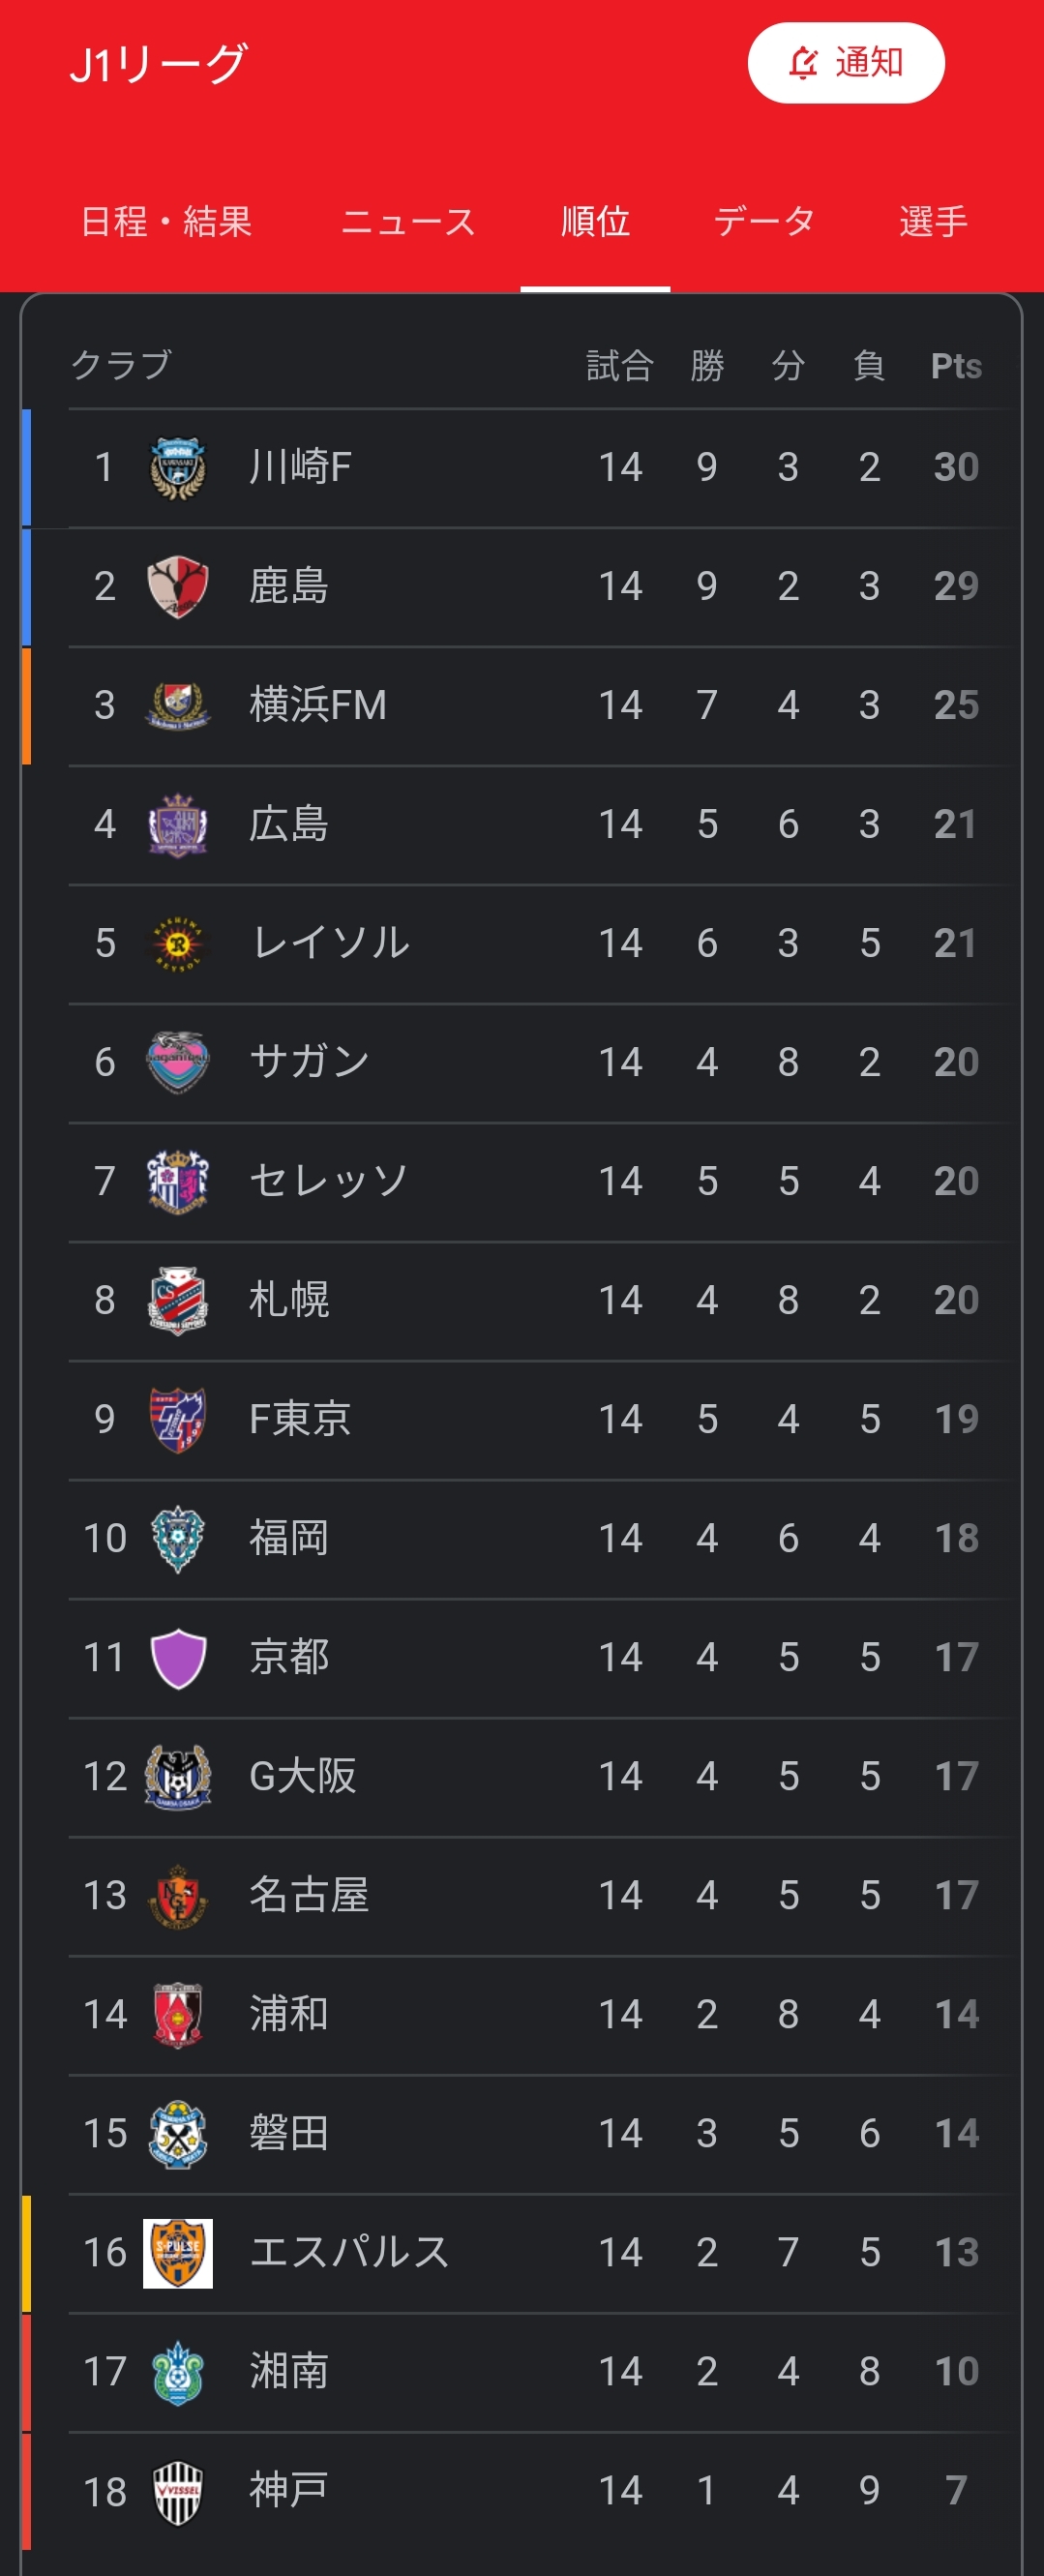The height and width of the screenshot is (2576, 1044).
Task: Click the 鹿島 antlers crest icon
Action: (178, 586)
